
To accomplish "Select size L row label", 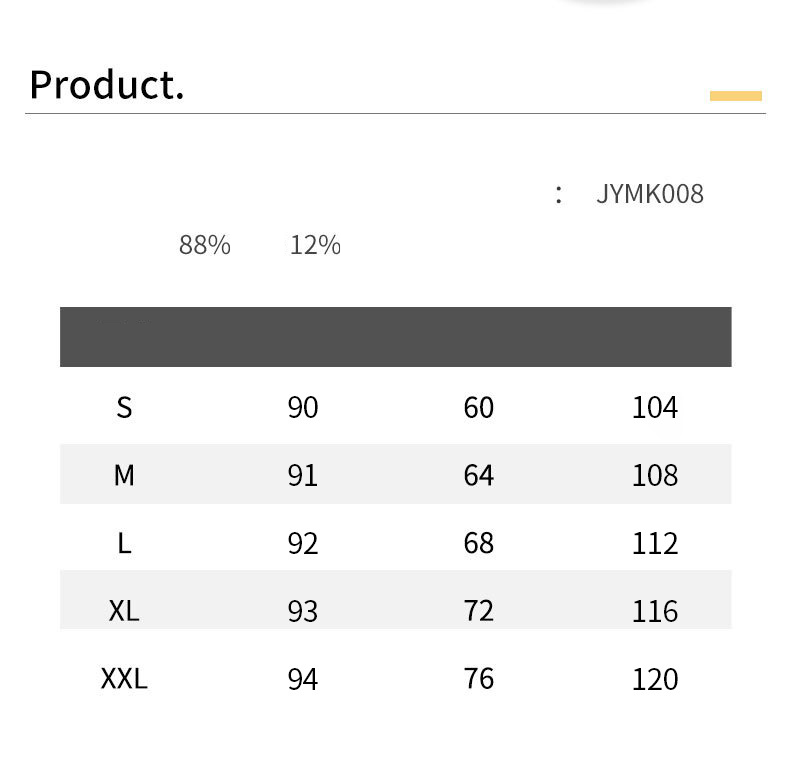I will [124, 543].
